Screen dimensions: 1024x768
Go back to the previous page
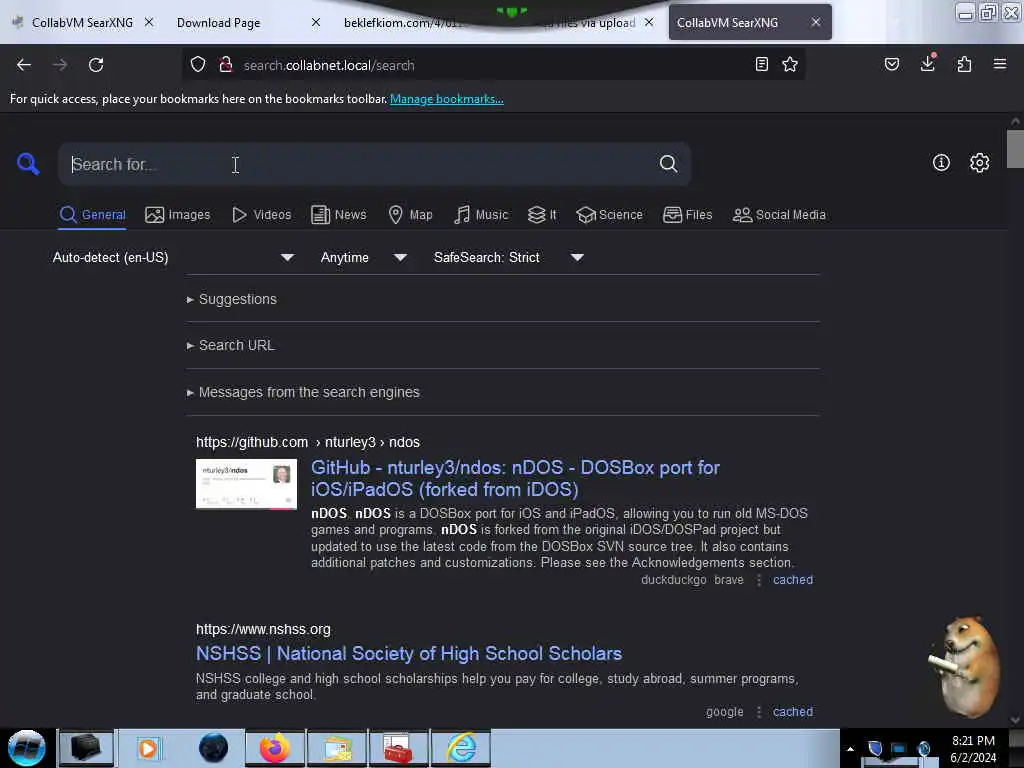pyautogui.click(x=24, y=65)
